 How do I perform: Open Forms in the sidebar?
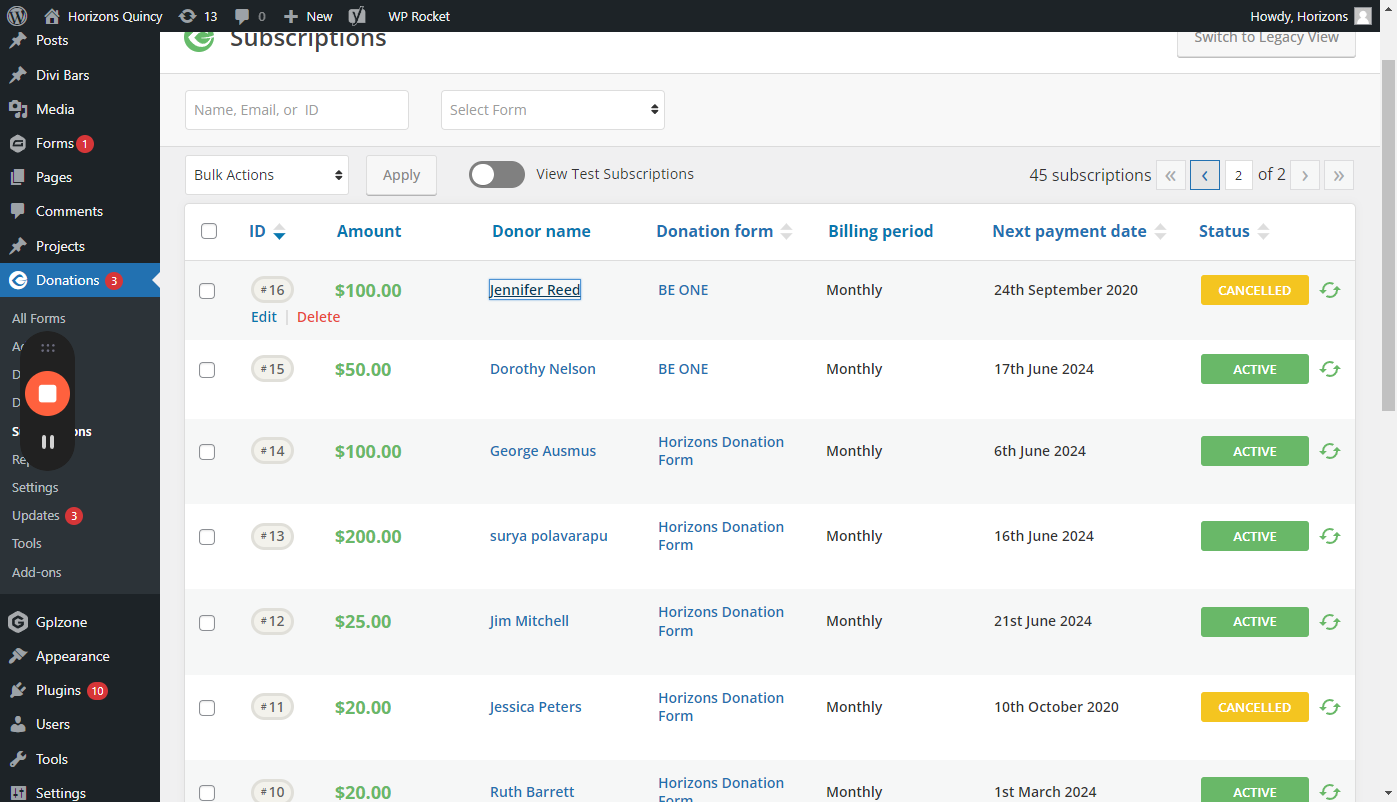tap(55, 143)
